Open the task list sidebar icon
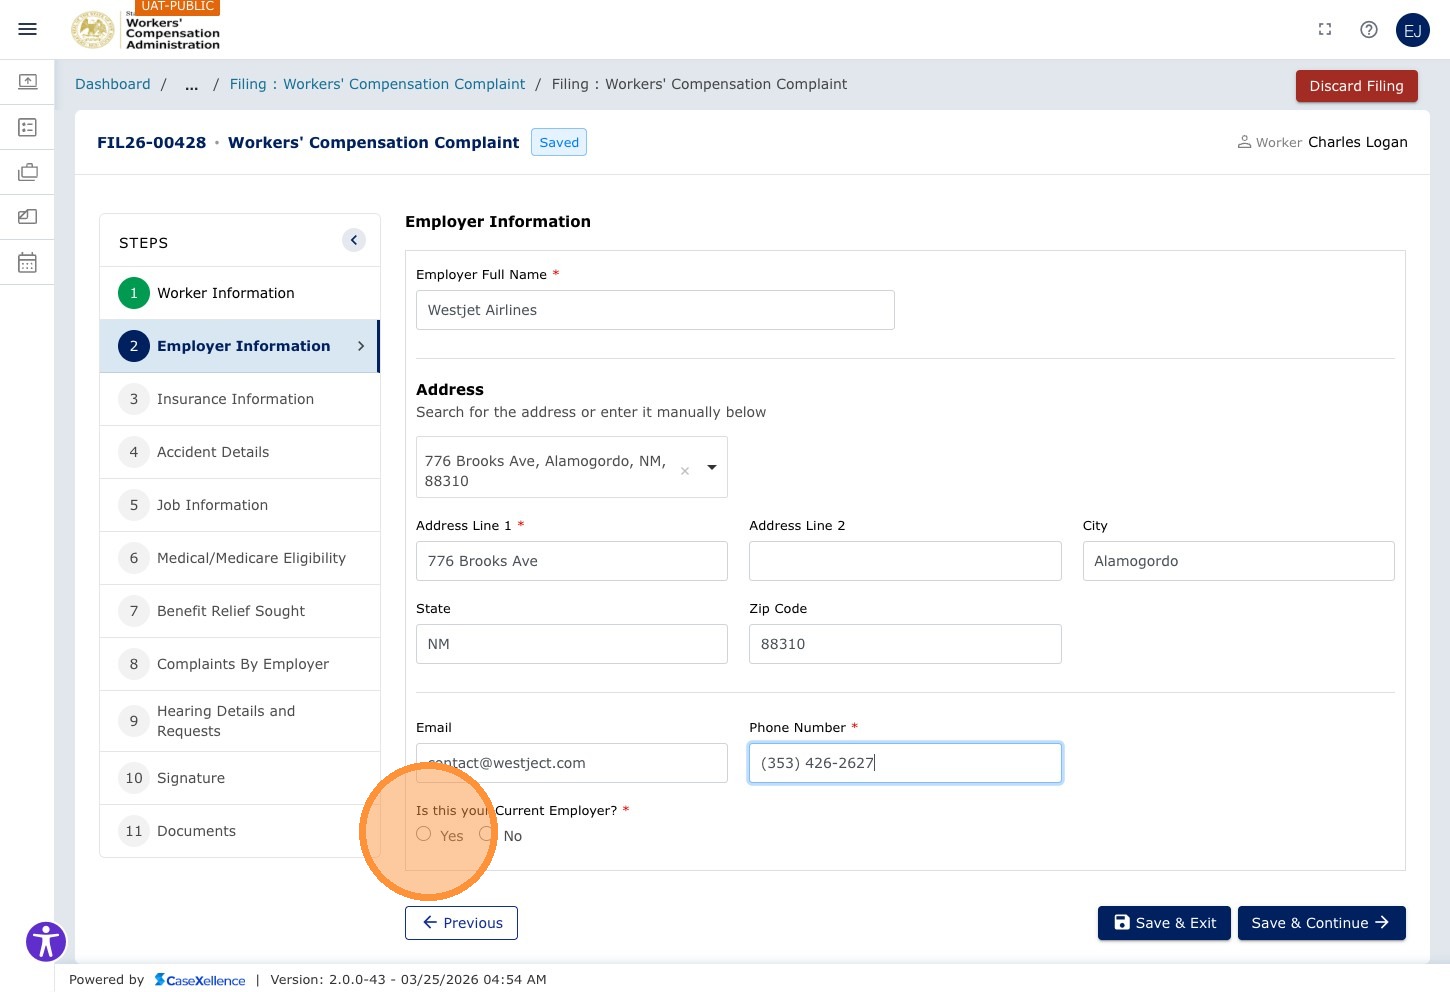This screenshot has height=992, width=1450. pos(28,127)
